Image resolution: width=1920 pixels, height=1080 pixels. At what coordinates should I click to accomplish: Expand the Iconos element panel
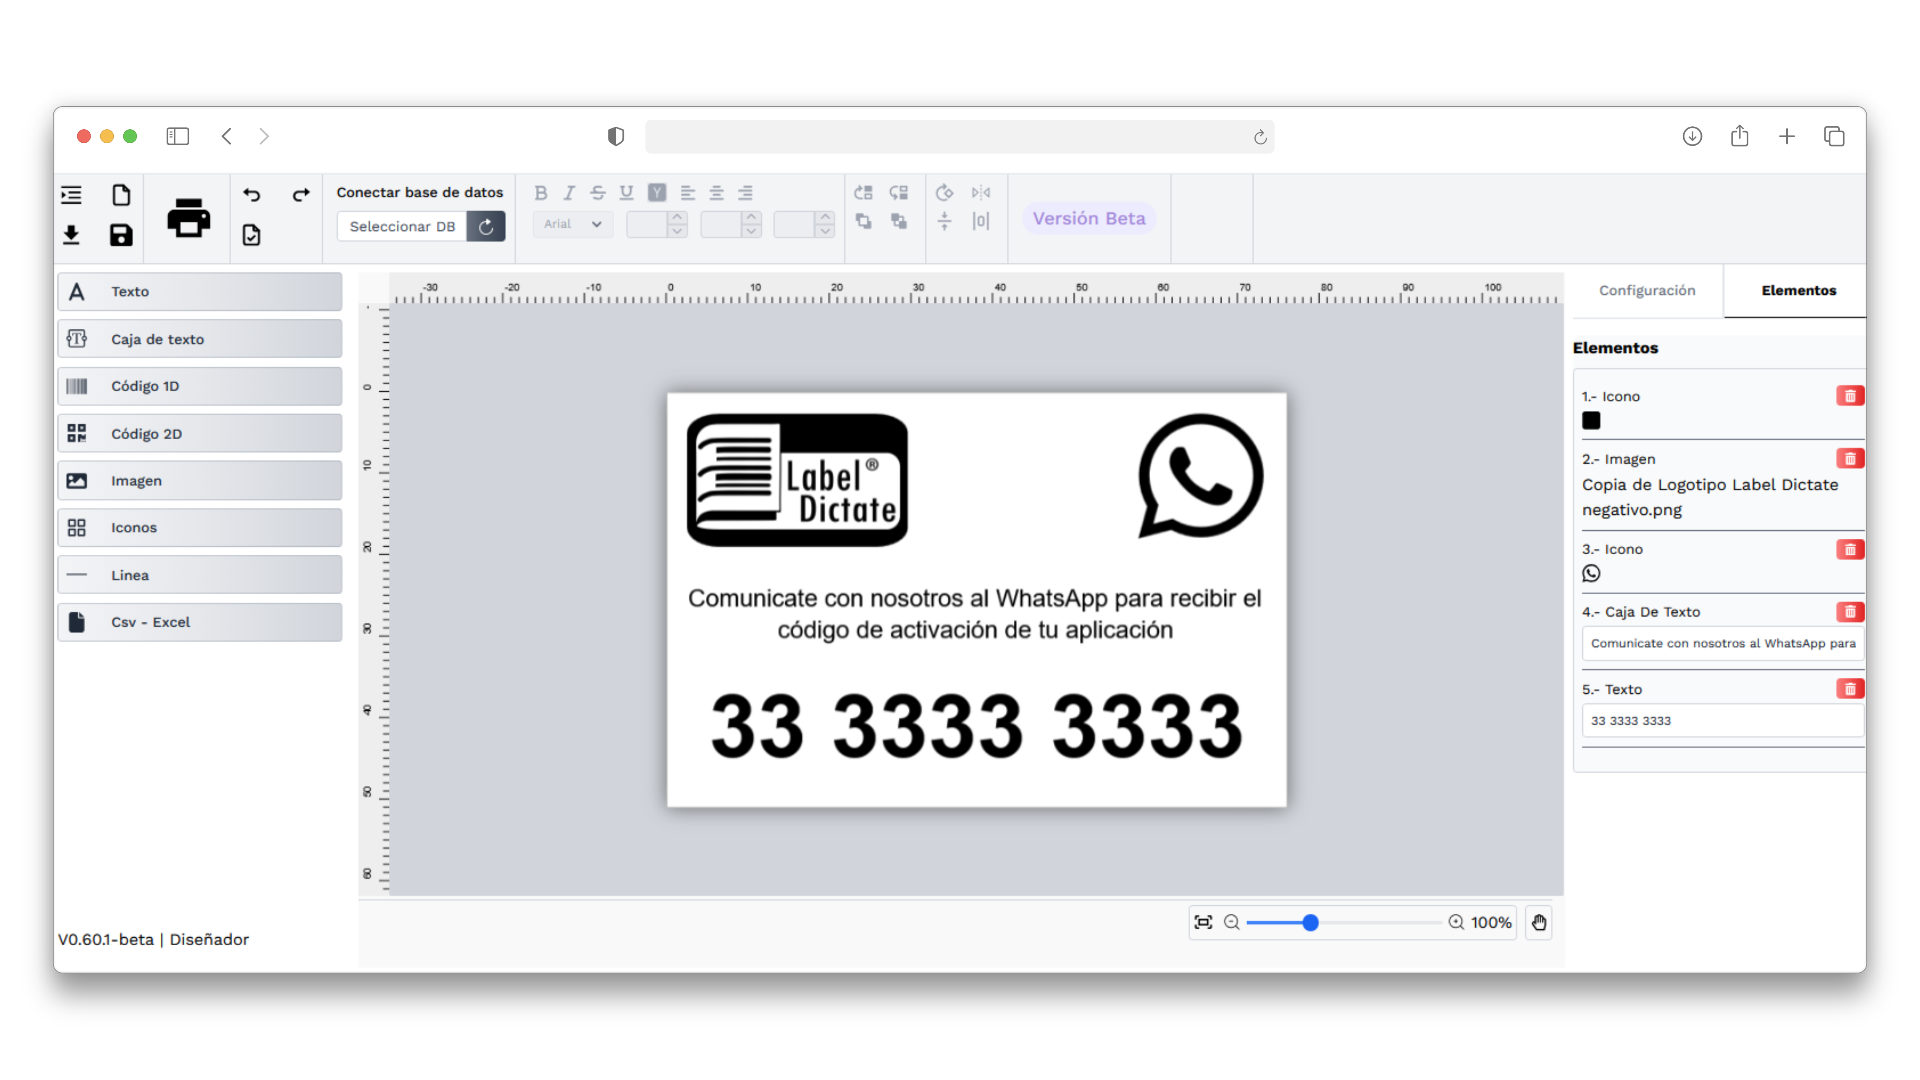pyautogui.click(x=200, y=528)
